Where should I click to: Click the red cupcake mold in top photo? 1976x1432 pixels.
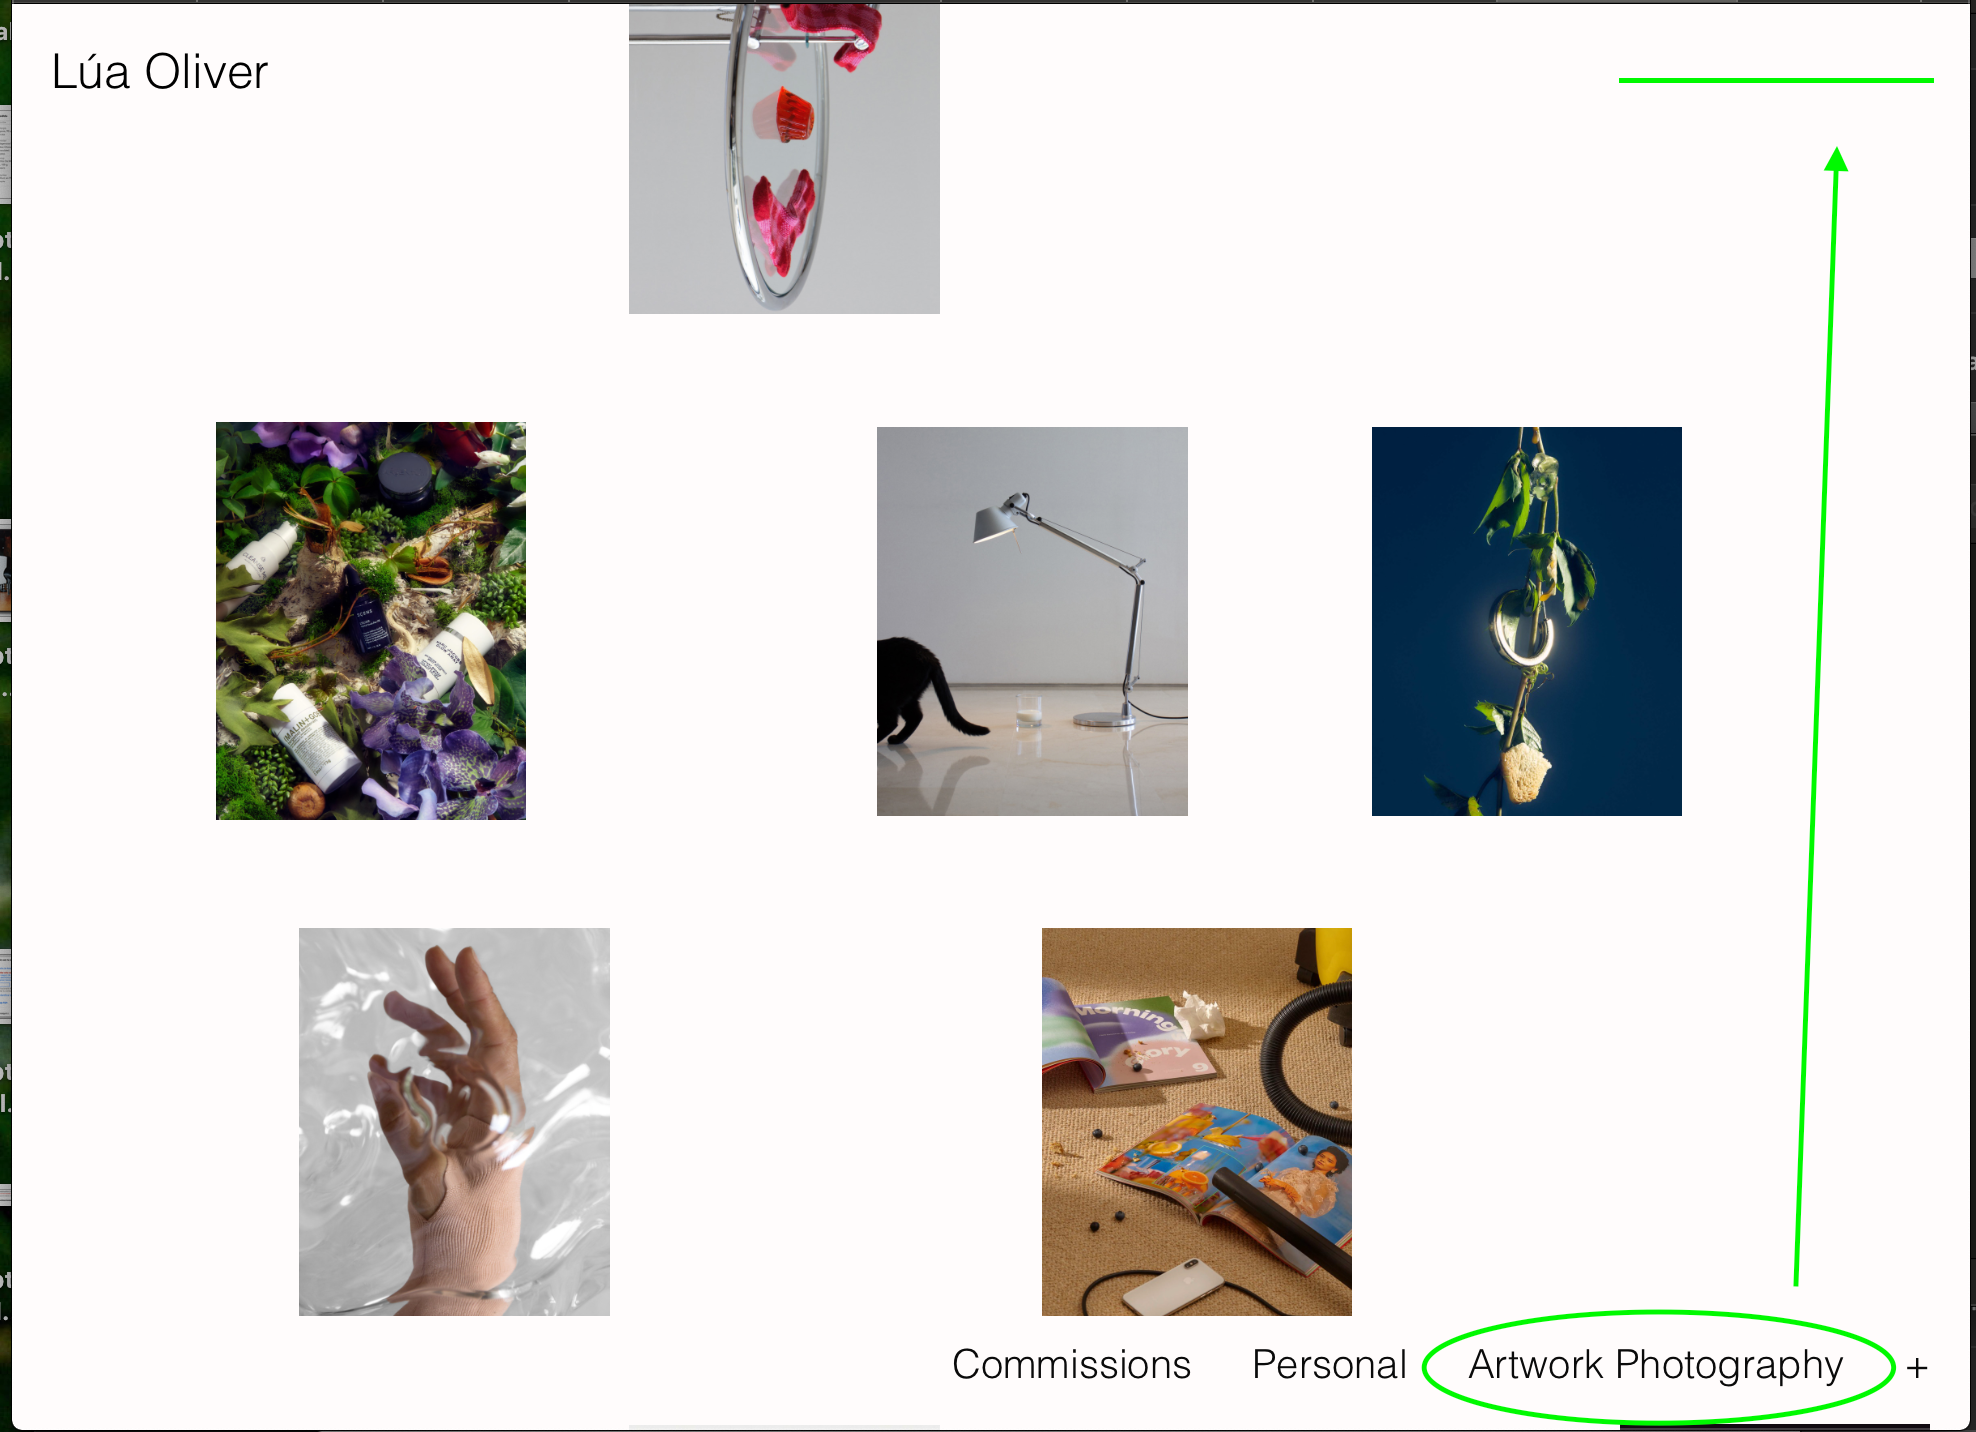[x=783, y=114]
